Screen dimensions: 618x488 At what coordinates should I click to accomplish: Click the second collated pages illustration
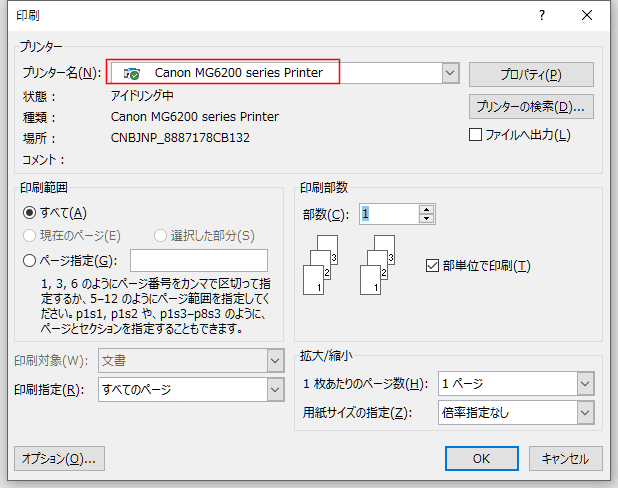pos(377,265)
